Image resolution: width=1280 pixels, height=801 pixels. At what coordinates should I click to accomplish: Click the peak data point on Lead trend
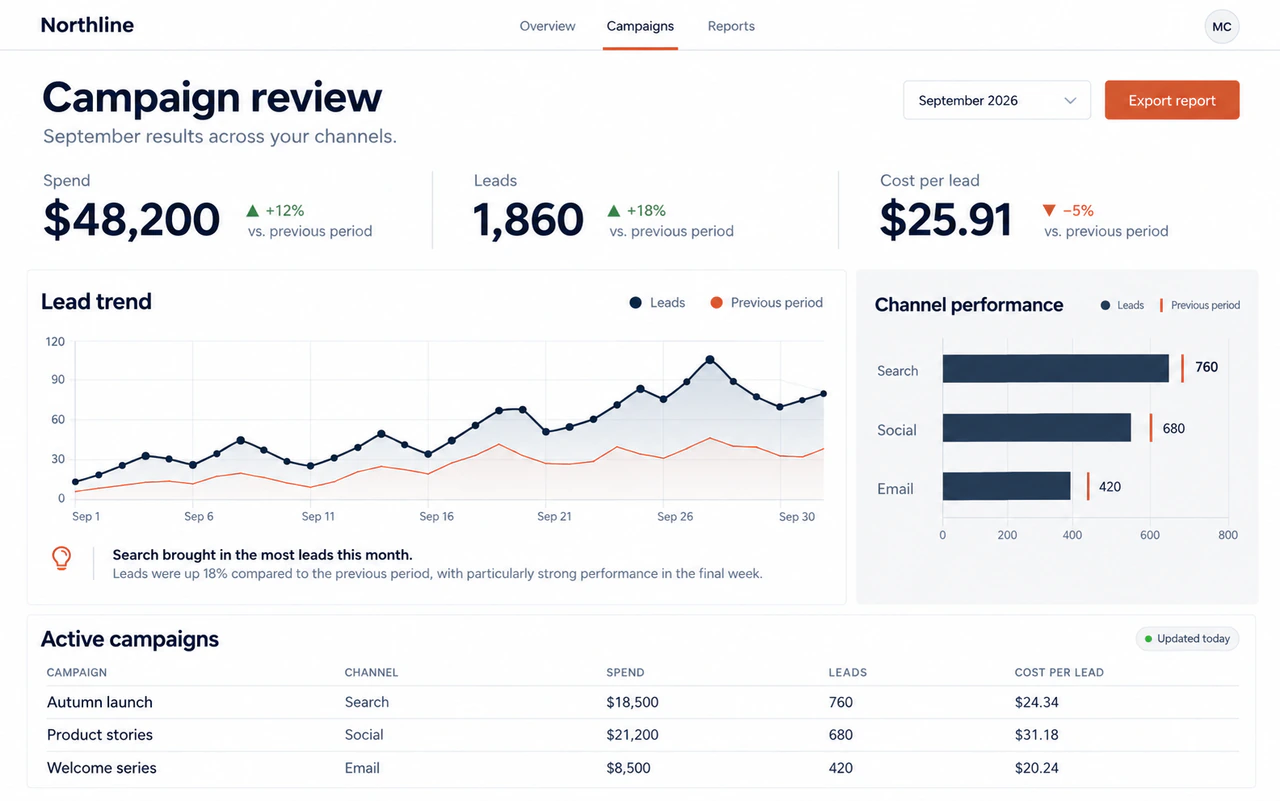710,359
